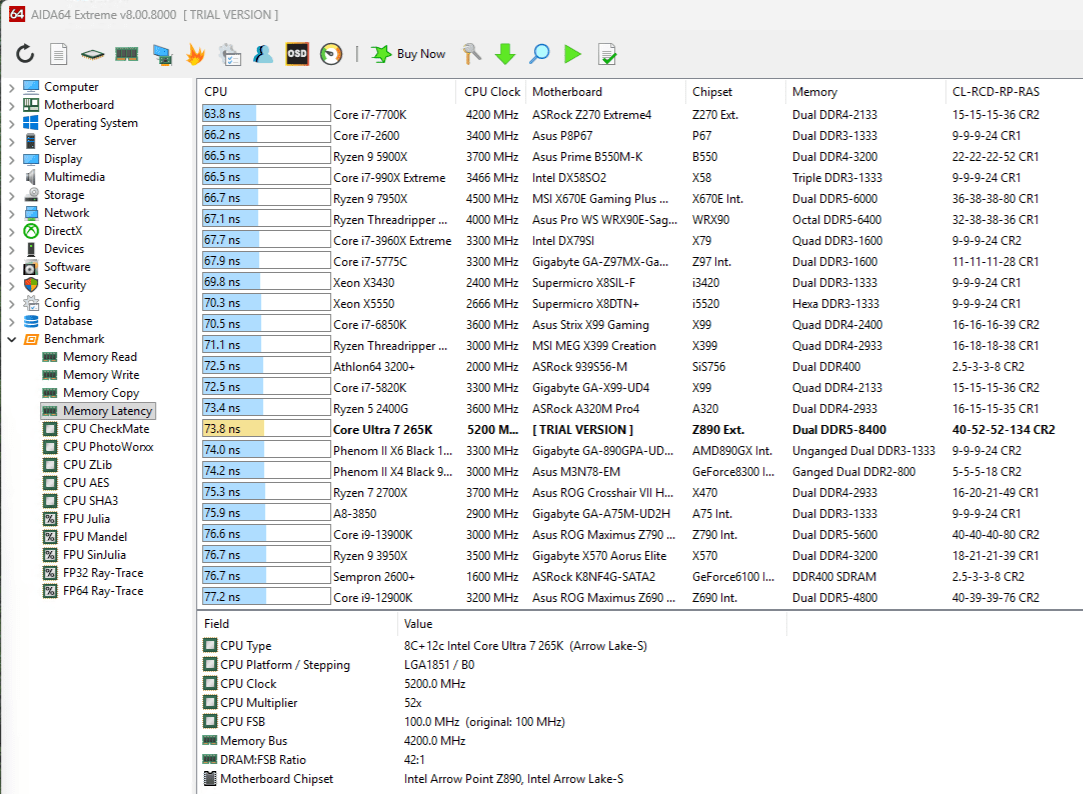
Task: Expand the Operating System node
Action: point(12,123)
